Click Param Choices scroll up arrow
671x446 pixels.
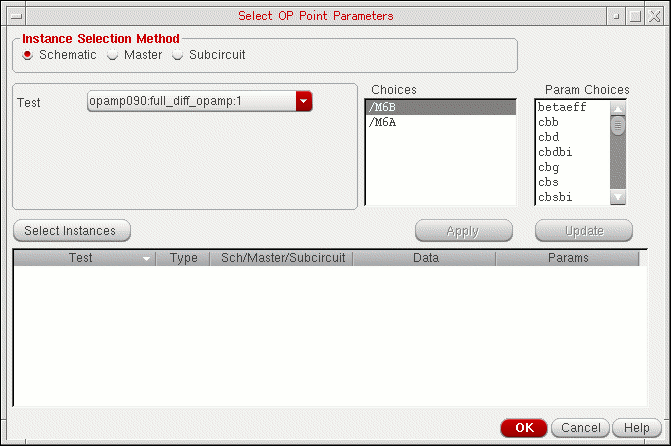pos(618,109)
